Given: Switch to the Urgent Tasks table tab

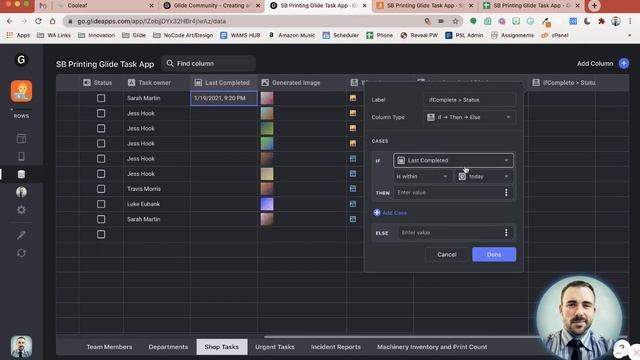Looking at the screenshot, I should (275, 347).
